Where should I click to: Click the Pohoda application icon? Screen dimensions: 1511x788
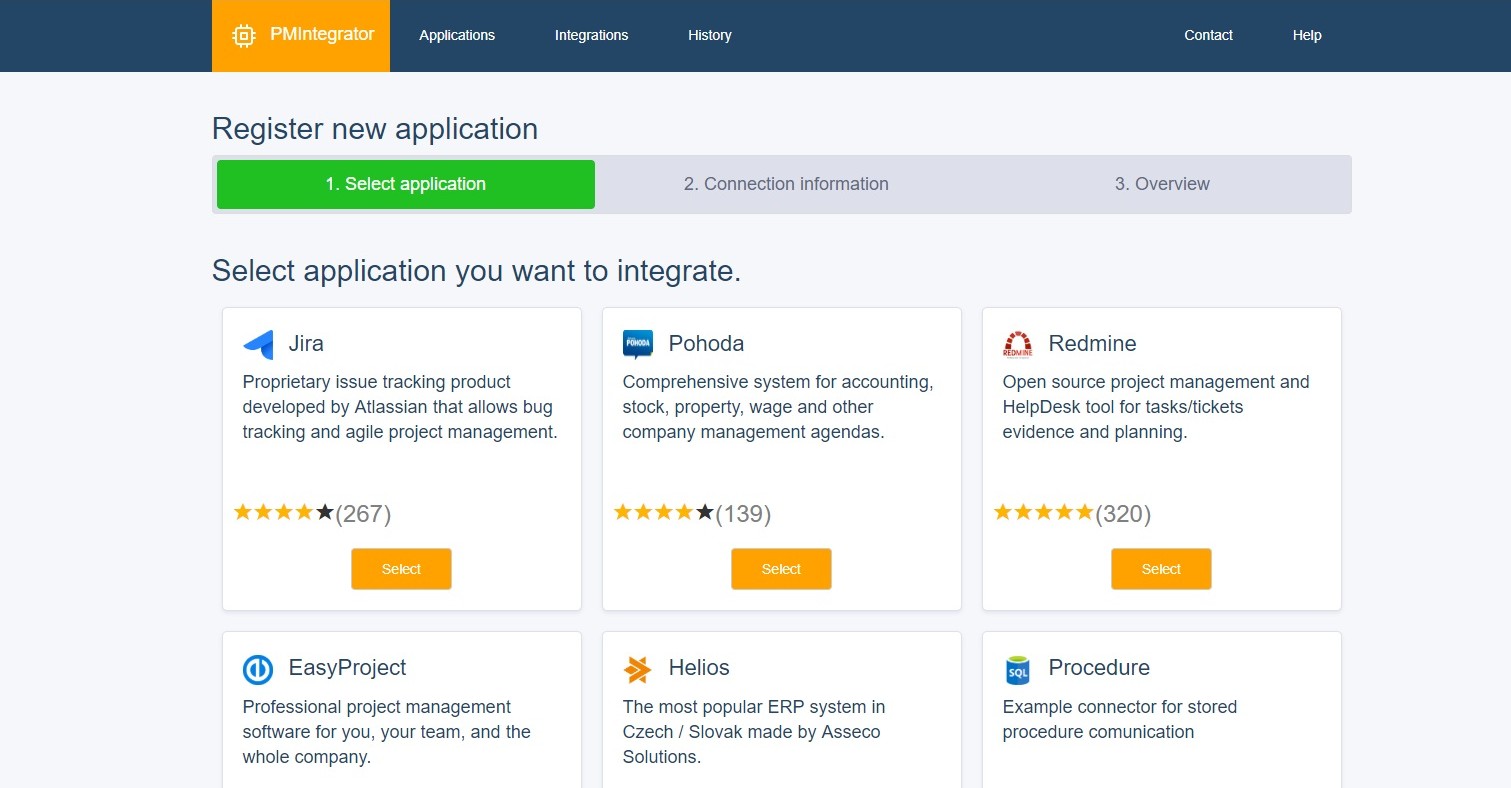(x=637, y=343)
